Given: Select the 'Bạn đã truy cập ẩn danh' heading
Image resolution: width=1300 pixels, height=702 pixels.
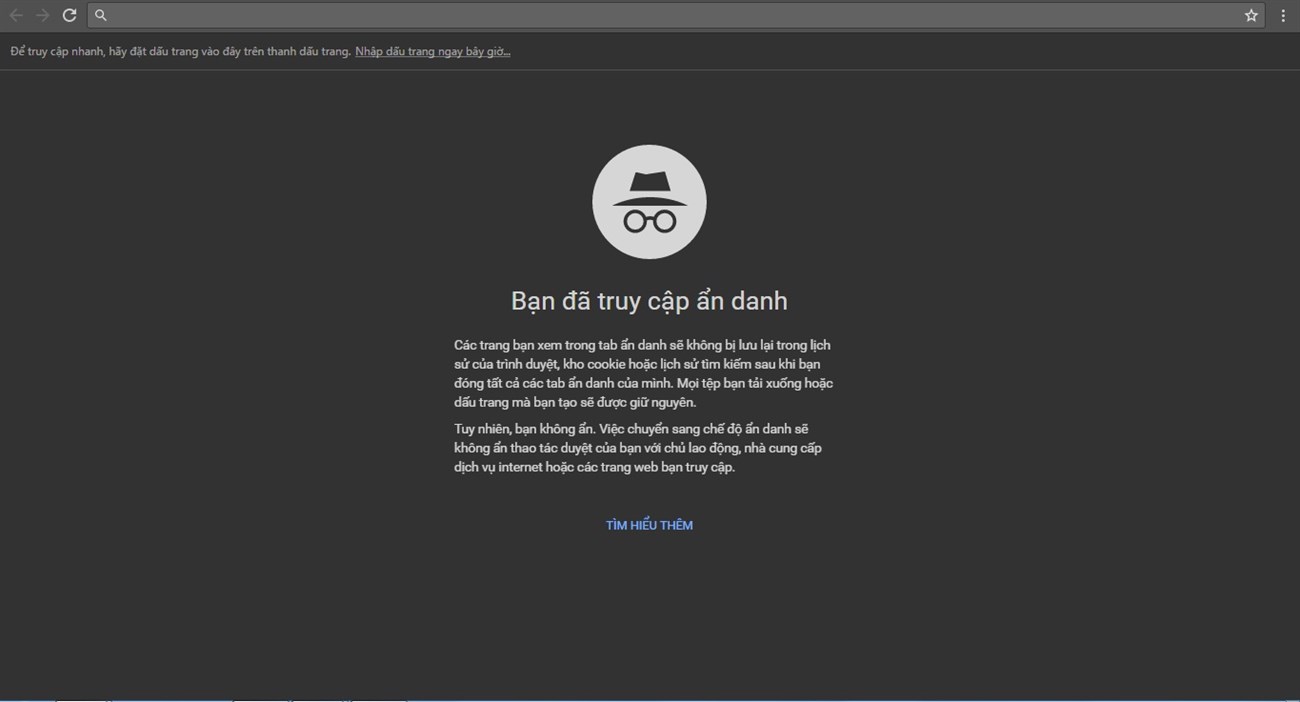Looking at the screenshot, I should tap(649, 301).
